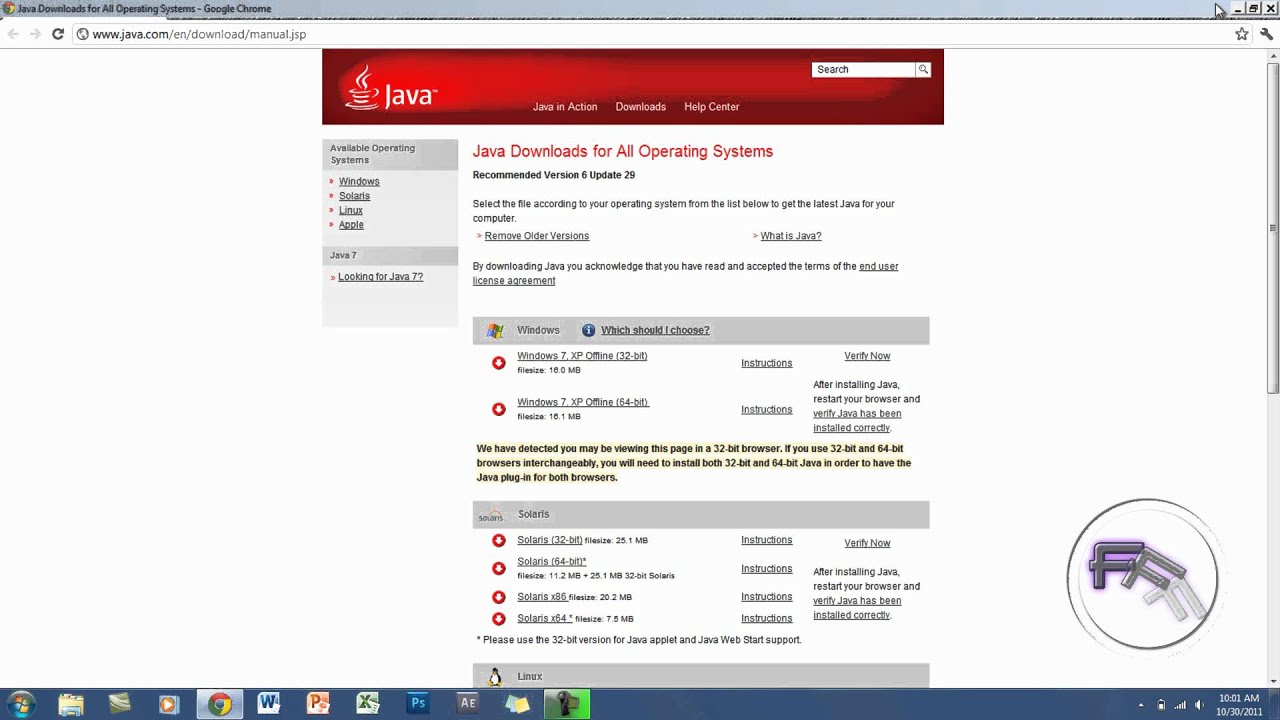The width and height of the screenshot is (1280, 720).
Task: Click download icon for Solaris x86
Action: click(499, 597)
